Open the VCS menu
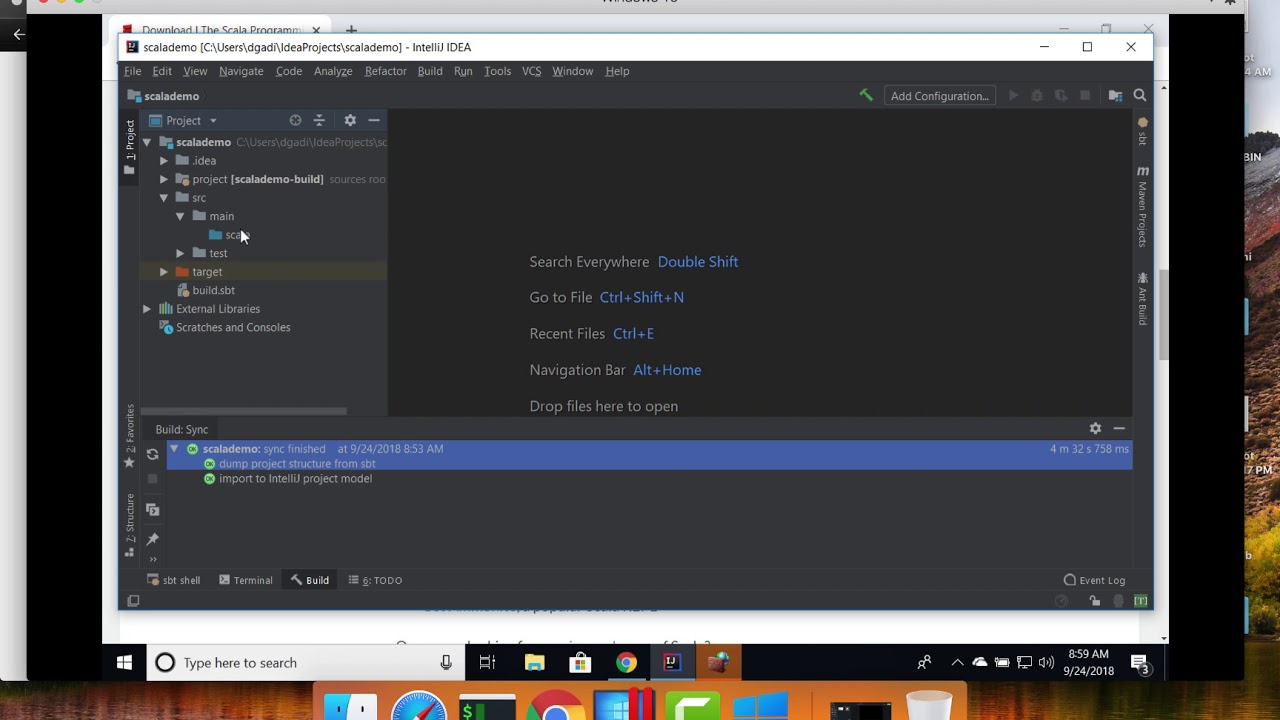Screen dimensions: 1280x720 click(531, 71)
